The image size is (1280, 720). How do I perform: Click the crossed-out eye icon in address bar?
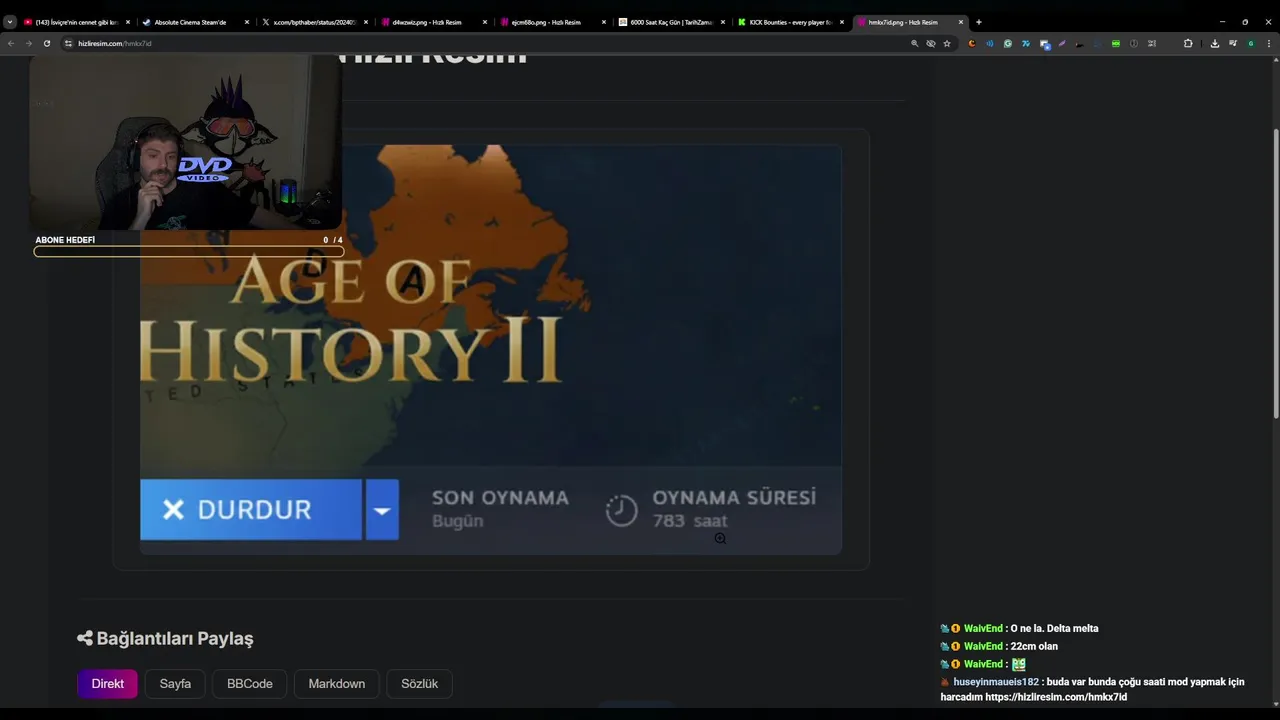point(931,43)
